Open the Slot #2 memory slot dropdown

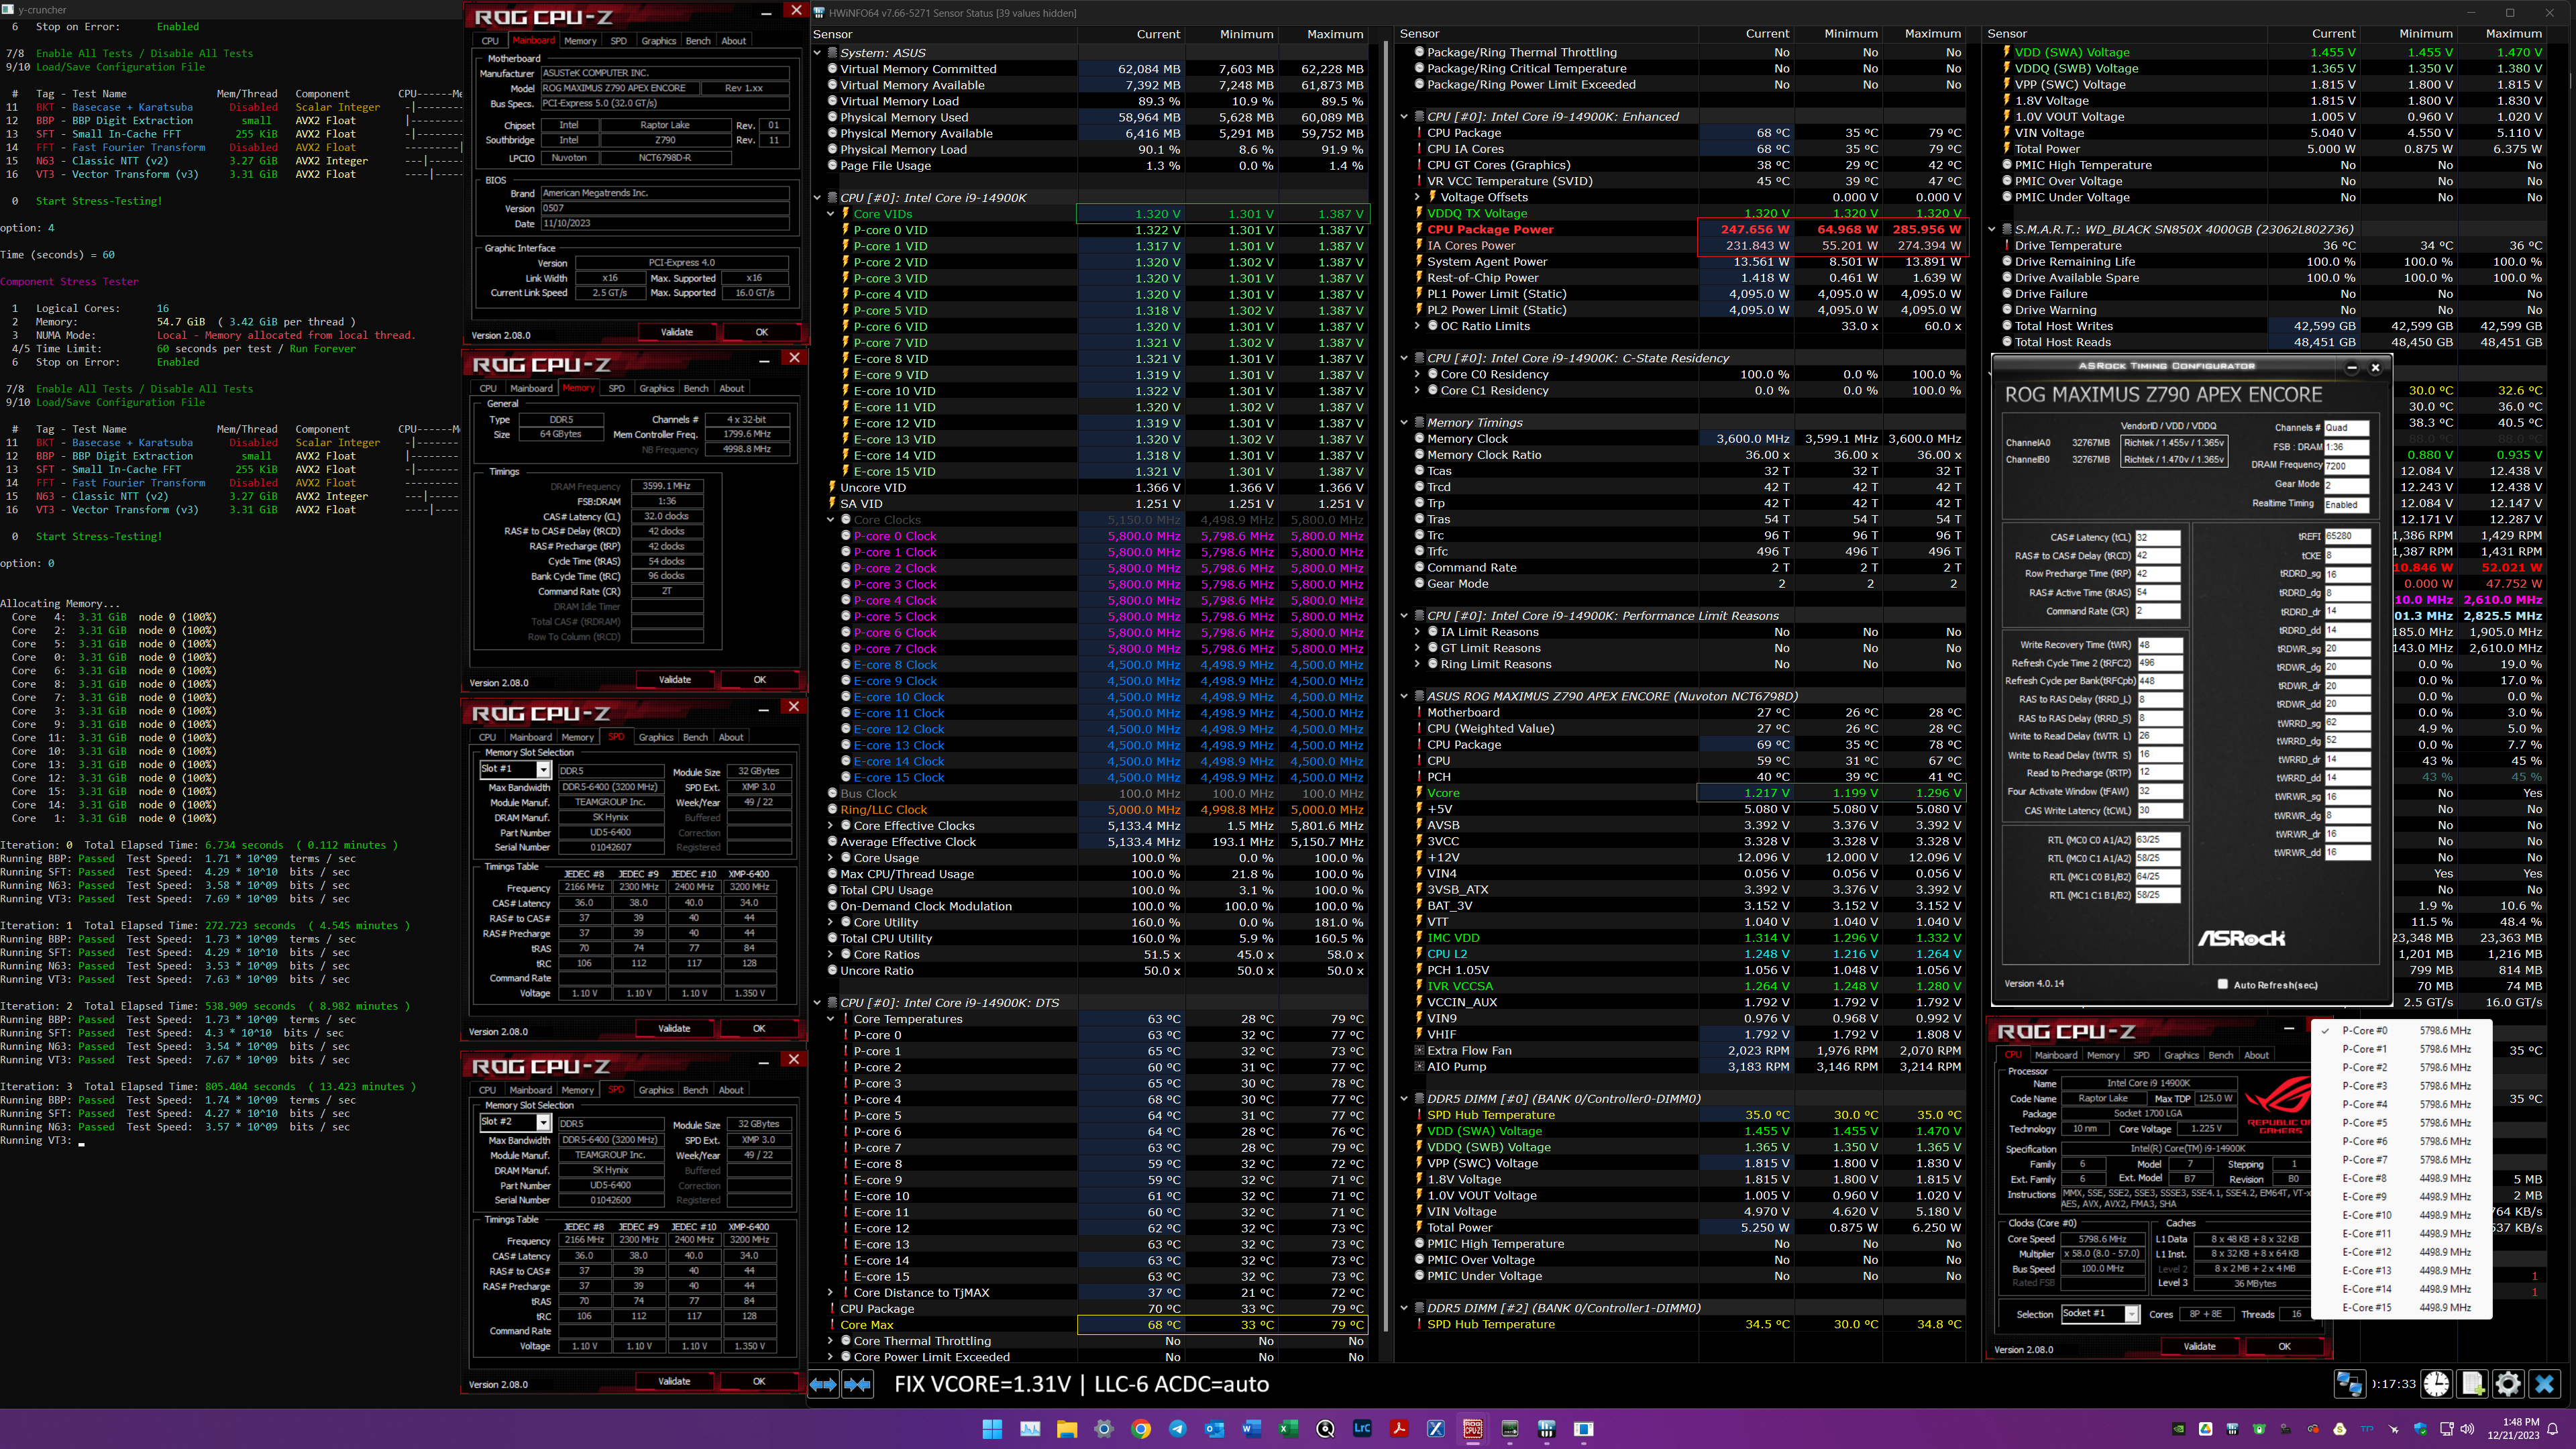(x=515, y=1122)
